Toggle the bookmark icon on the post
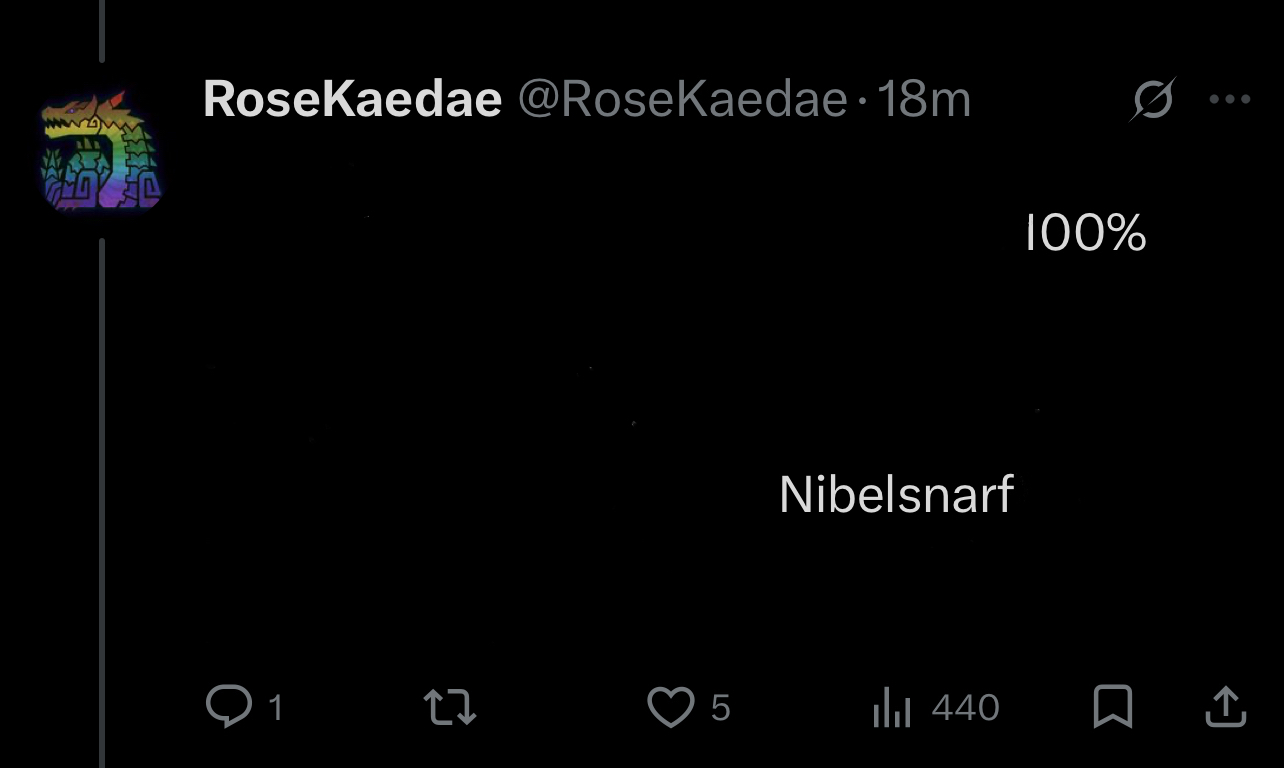 click(x=1113, y=707)
